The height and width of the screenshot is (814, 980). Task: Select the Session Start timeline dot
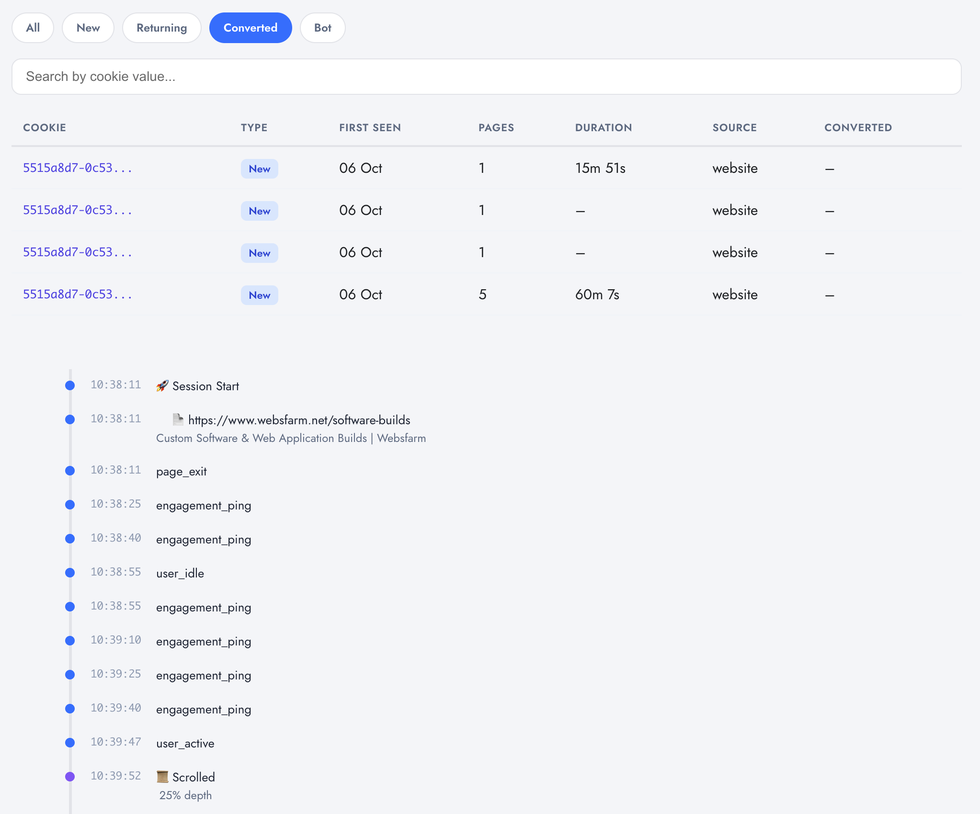[70, 386]
